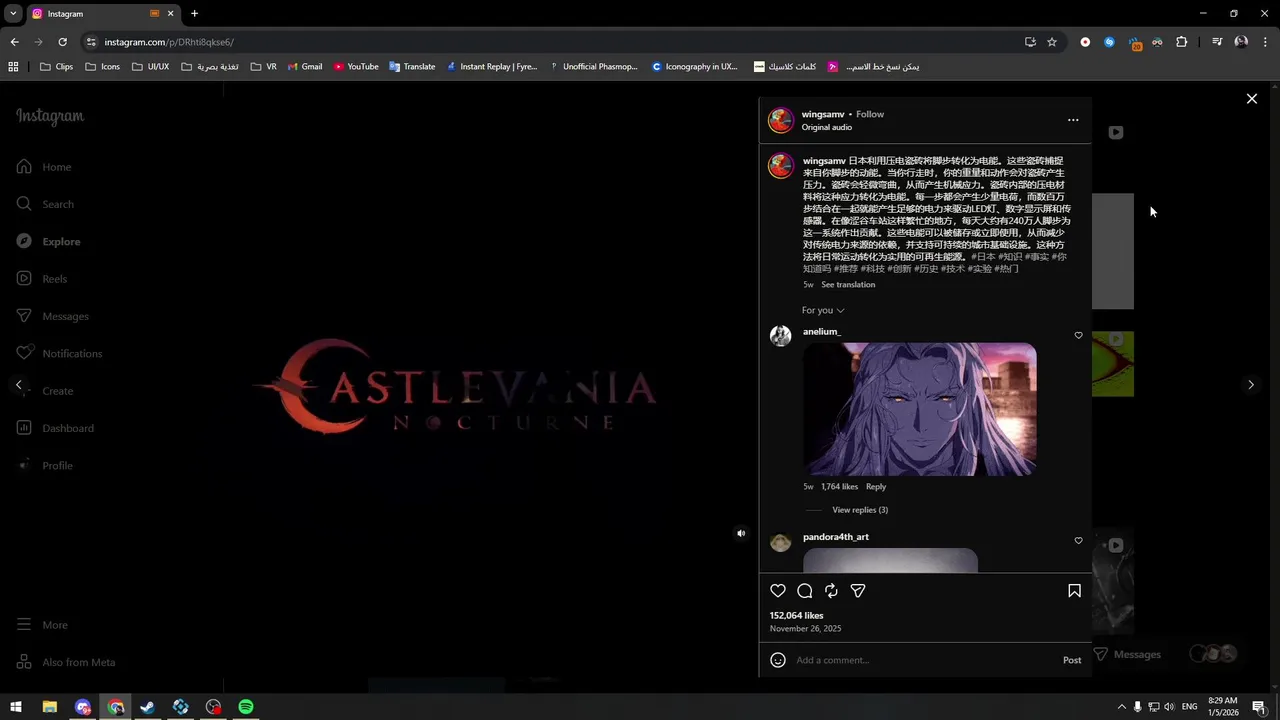Follow wingsamv
The image size is (1280, 720).
(x=870, y=114)
